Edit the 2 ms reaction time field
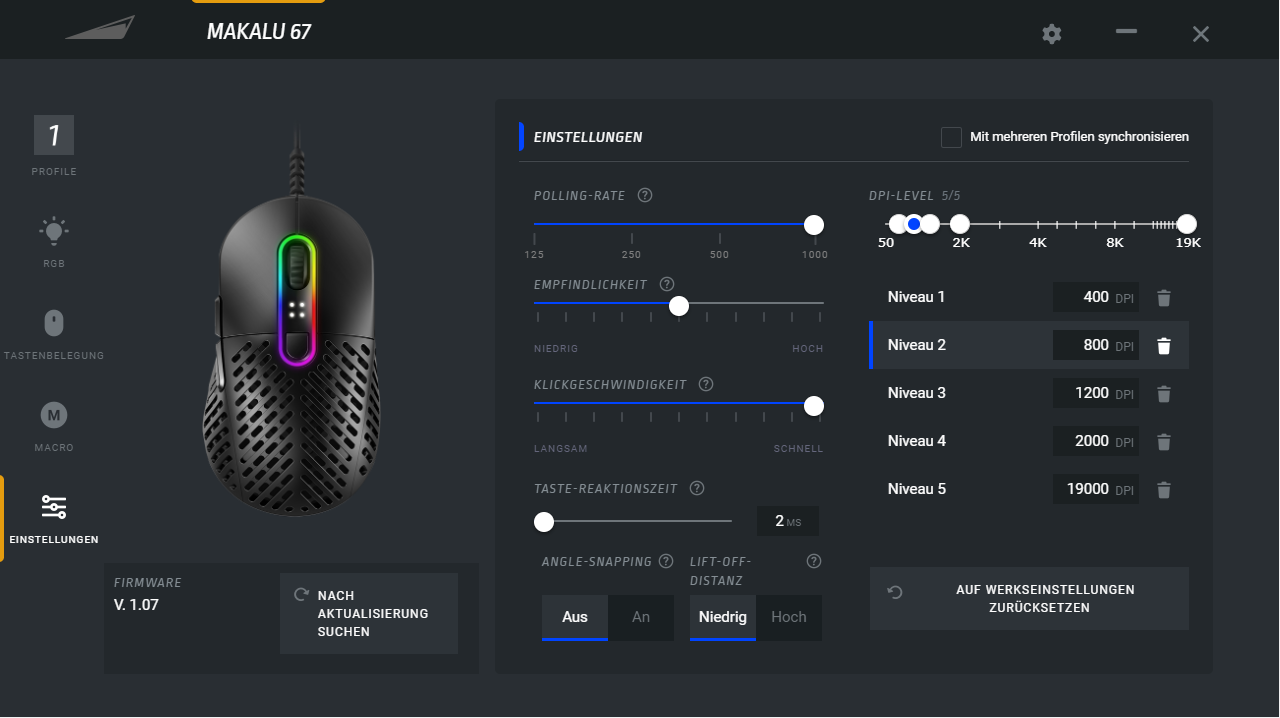Screen dimensions: 1280x718 click(788, 521)
